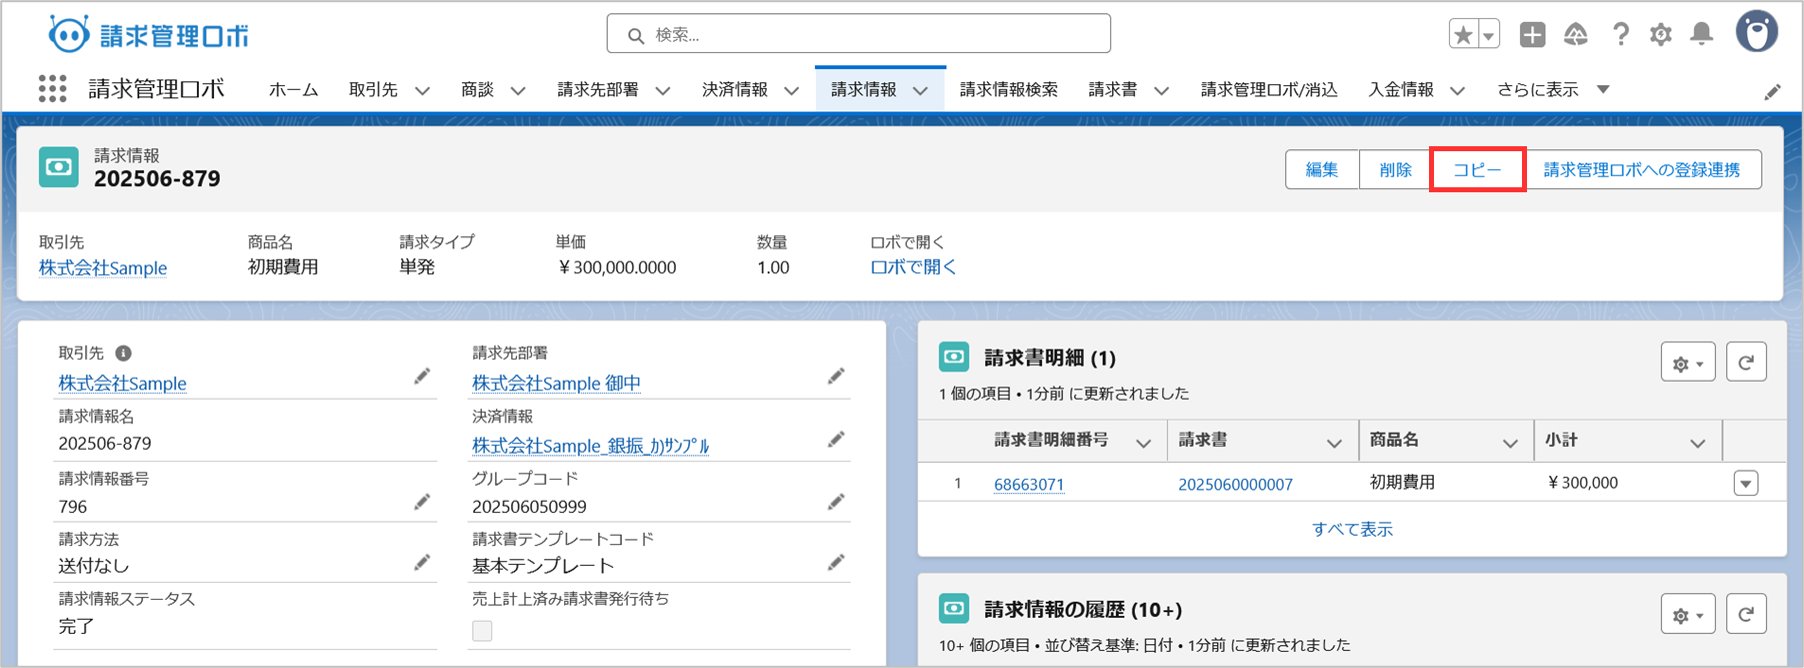Expand the 取引先 tab dropdown chevron

[x=422, y=90]
